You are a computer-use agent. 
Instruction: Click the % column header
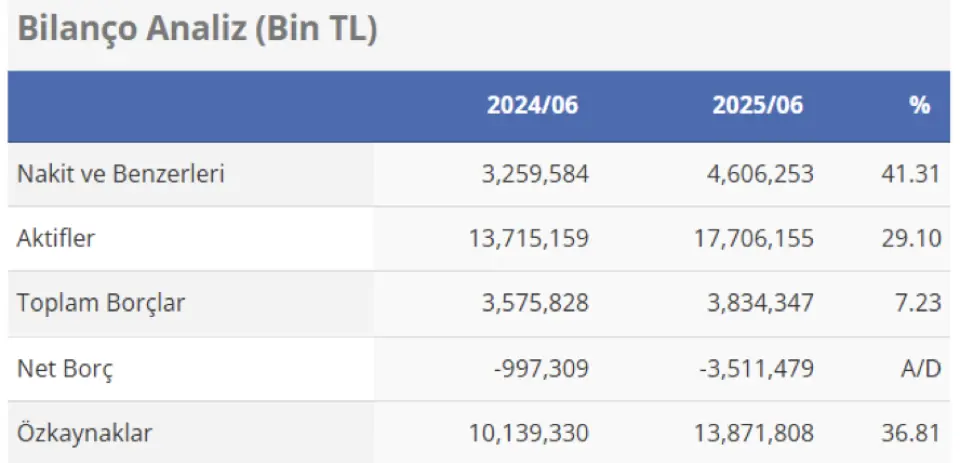920,105
